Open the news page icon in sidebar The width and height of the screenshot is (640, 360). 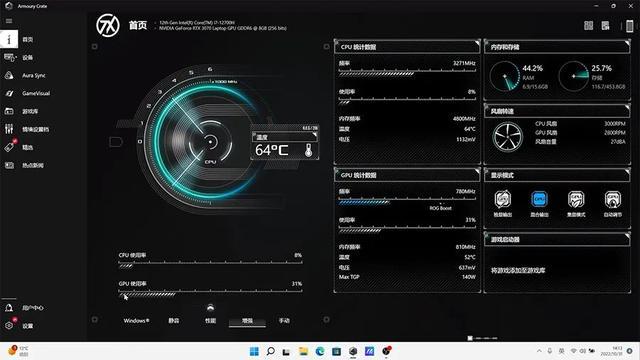(9, 165)
